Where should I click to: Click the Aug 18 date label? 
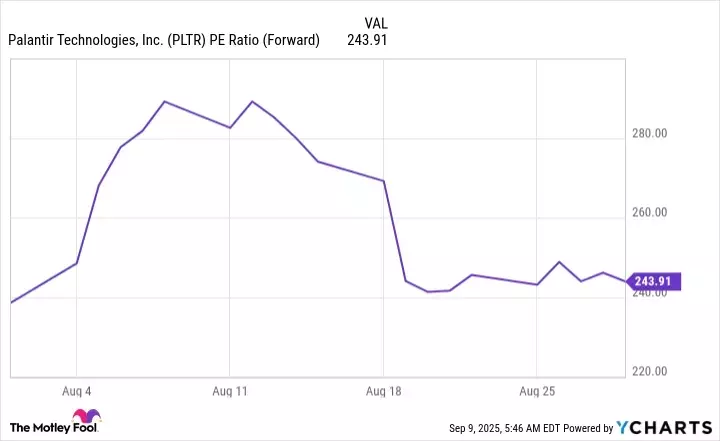[384, 390]
